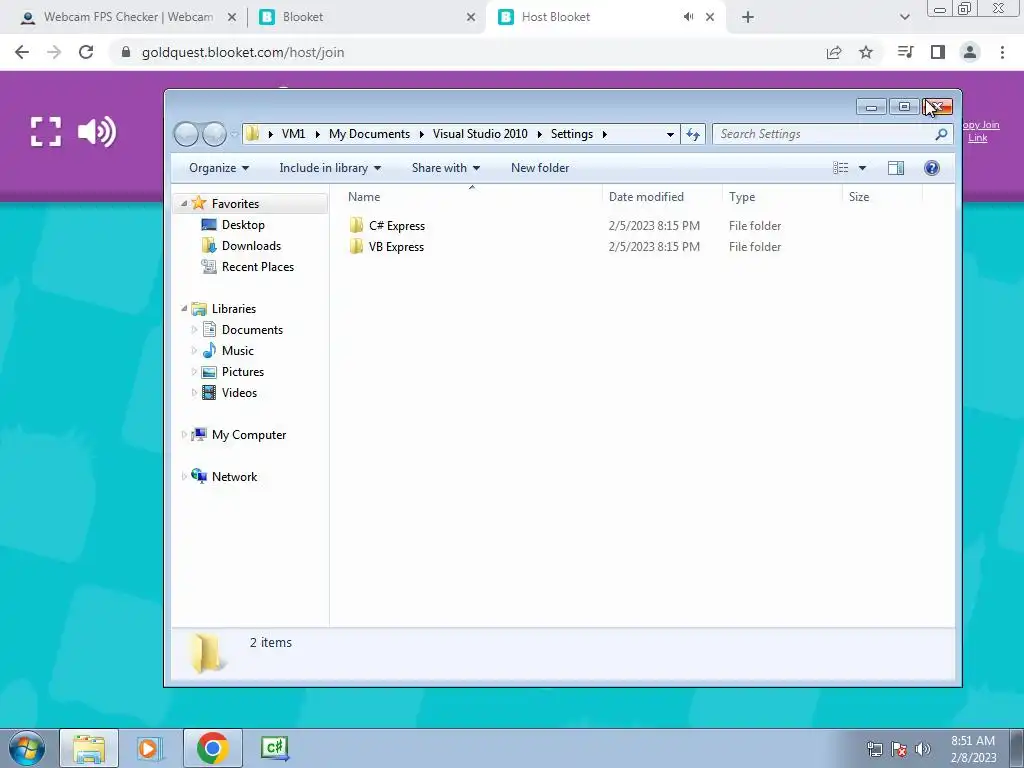1024x768 pixels.
Task: Expand the Network tree node
Action: 184,476
